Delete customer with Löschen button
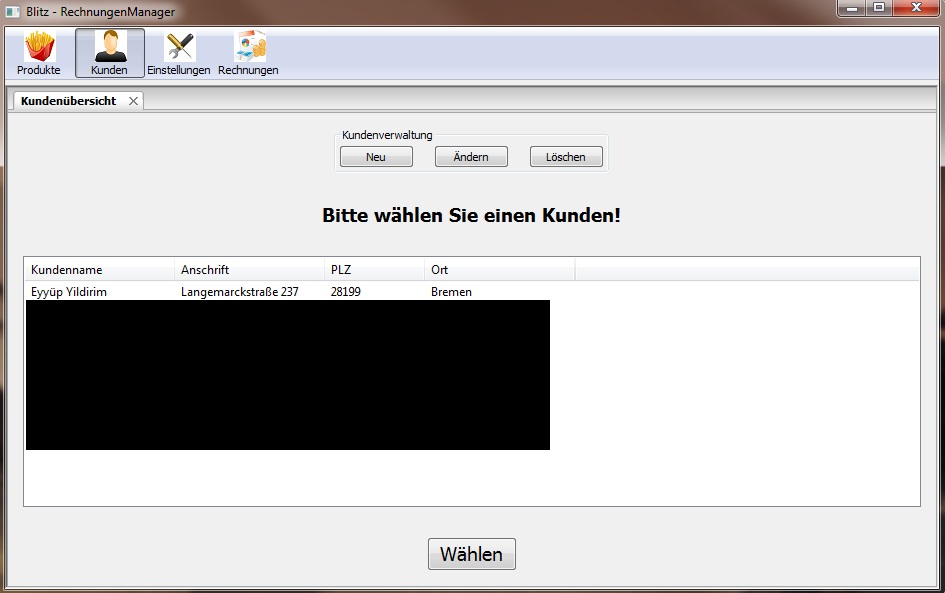This screenshot has width=945, height=593. (566, 157)
